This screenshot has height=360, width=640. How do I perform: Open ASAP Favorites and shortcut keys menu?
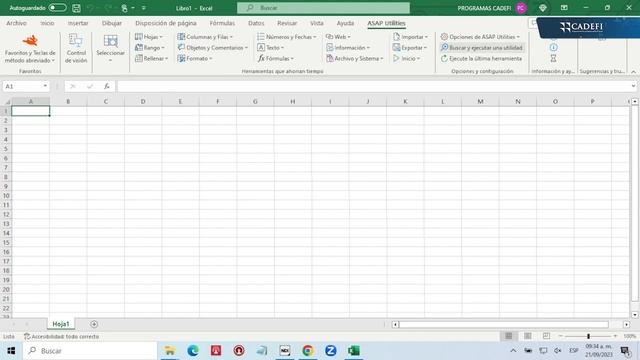tap(30, 49)
